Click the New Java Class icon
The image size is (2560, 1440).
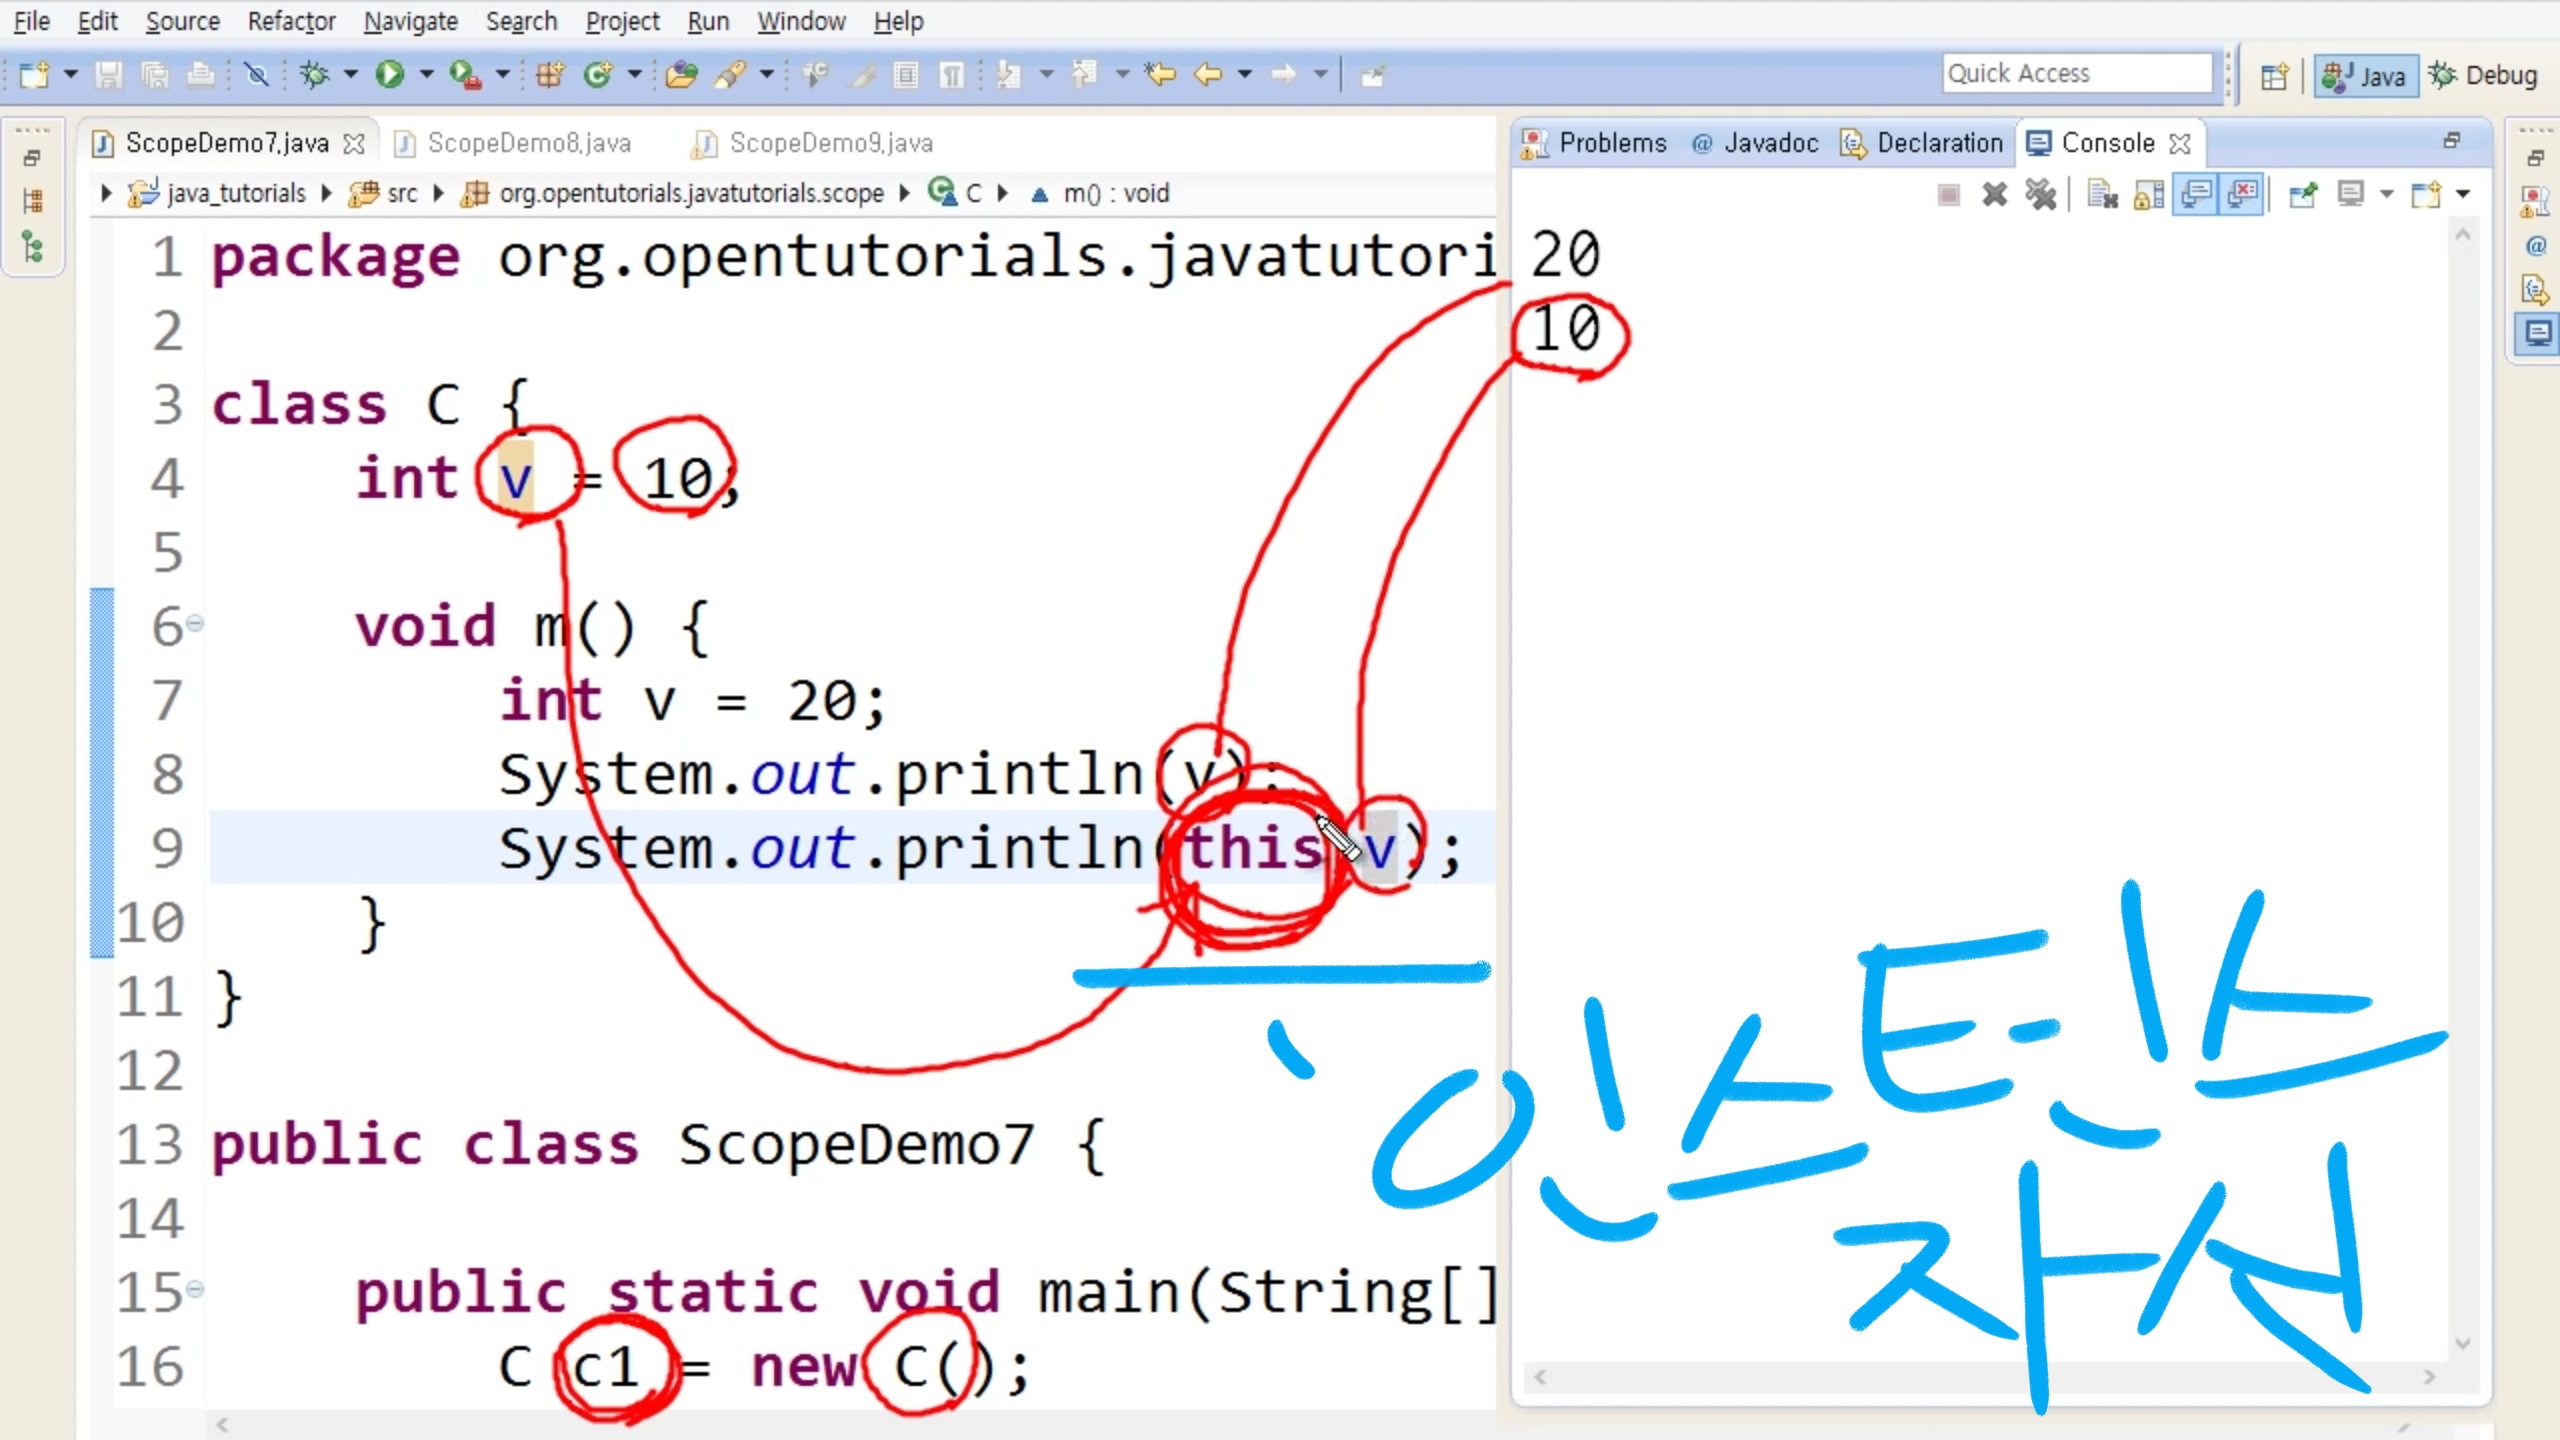pos(598,74)
